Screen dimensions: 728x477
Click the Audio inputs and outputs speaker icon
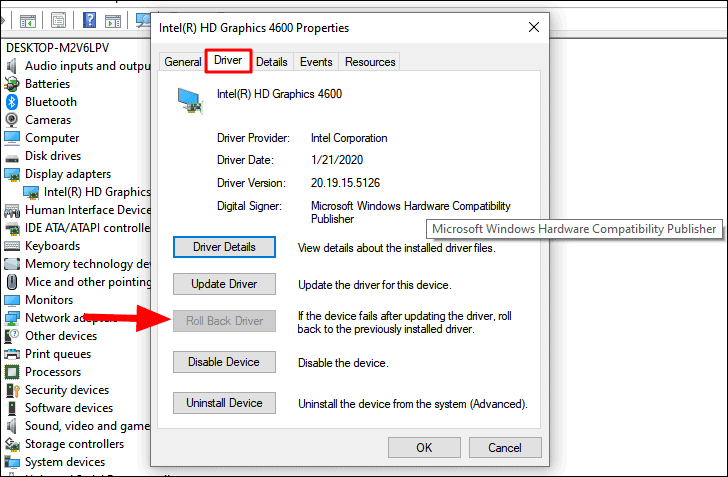12,66
